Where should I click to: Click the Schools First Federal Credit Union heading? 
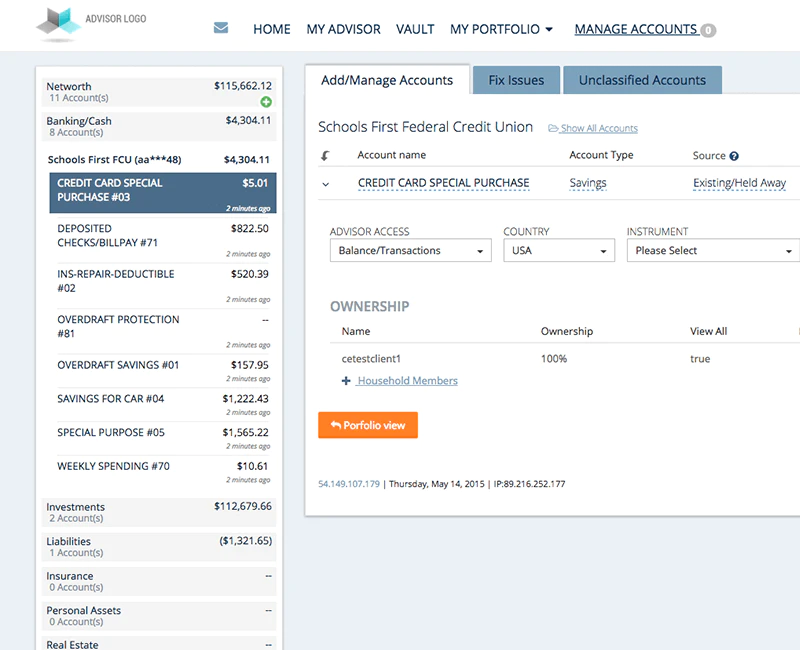[x=425, y=127]
